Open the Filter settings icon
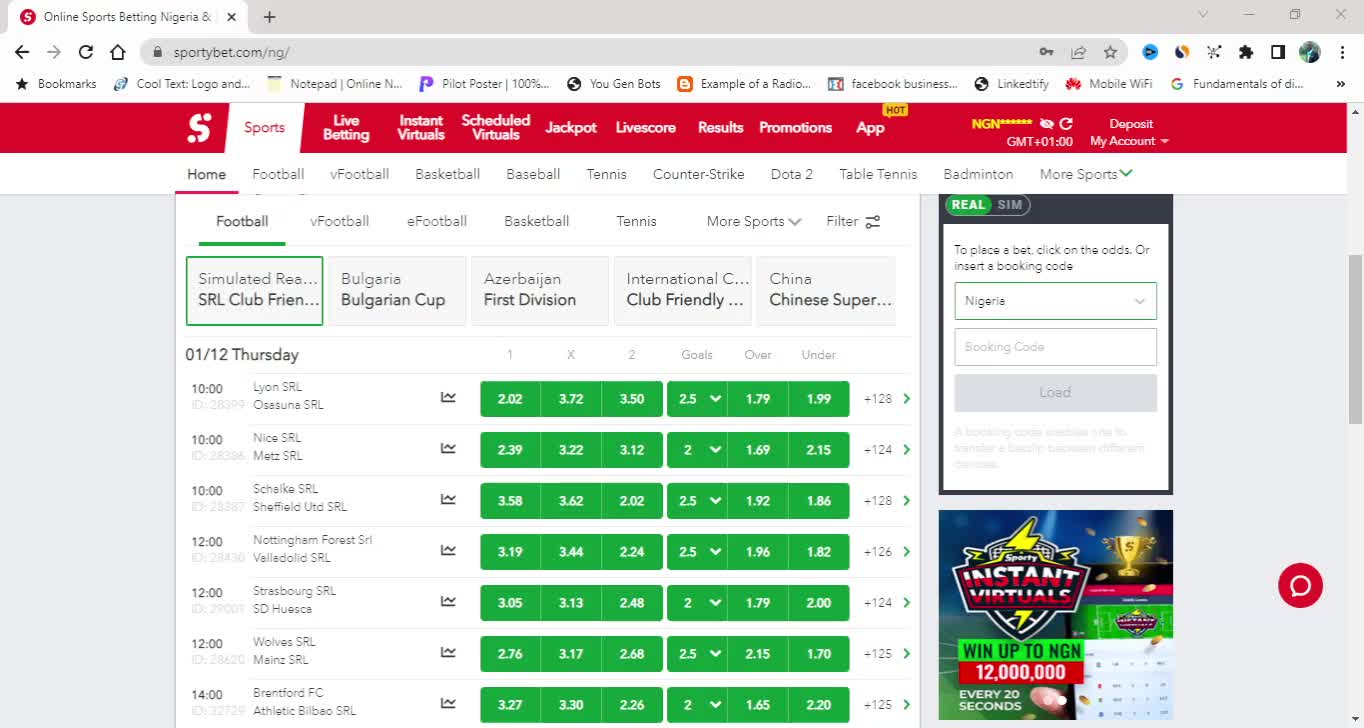Image resolution: width=1364 pixels, height=728 pixels. point(873,222)
